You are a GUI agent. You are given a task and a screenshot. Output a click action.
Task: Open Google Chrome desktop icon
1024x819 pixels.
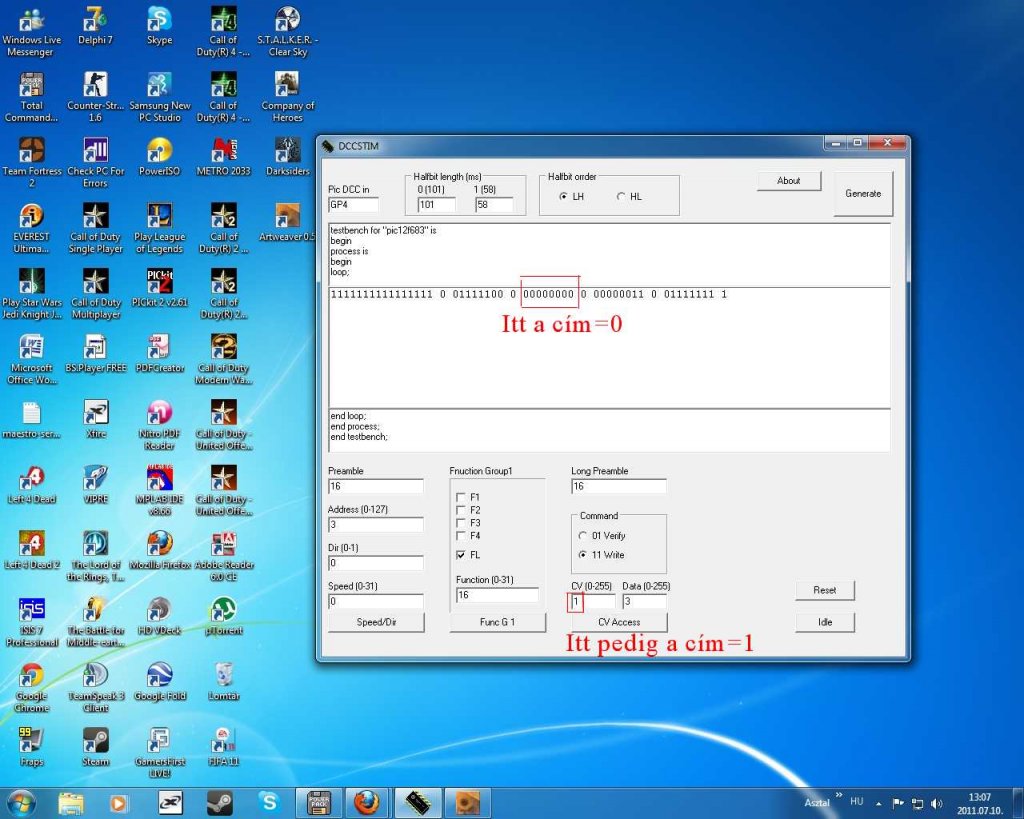[x=31, y=688]
